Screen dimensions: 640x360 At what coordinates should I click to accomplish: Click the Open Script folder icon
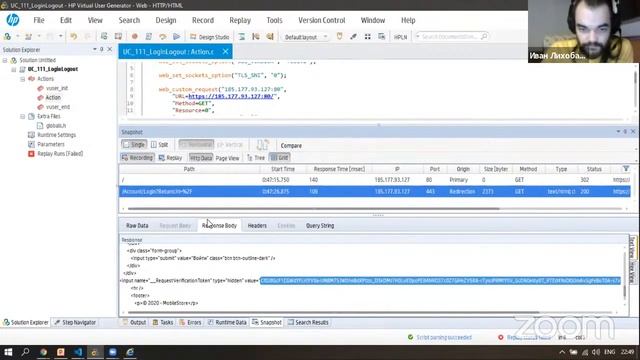(x=28, y=37)
